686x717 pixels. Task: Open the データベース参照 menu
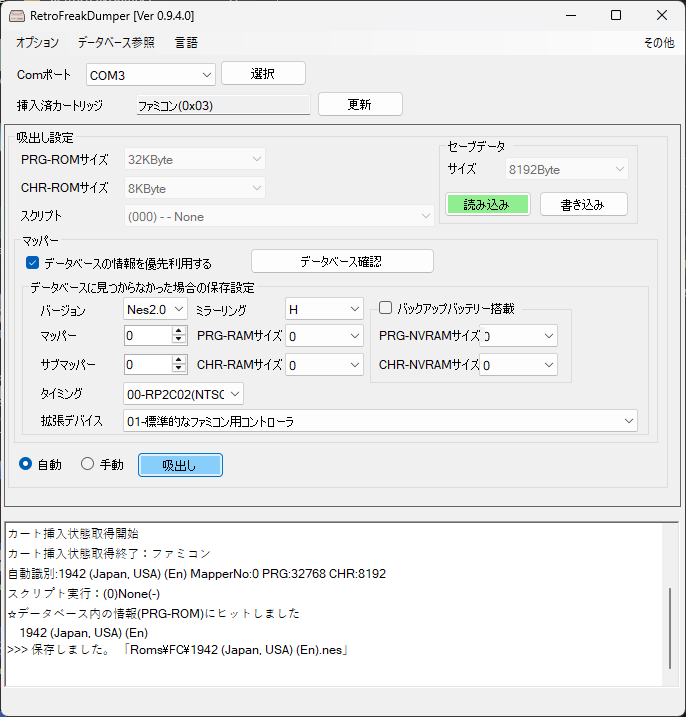(x=116, y=43)
